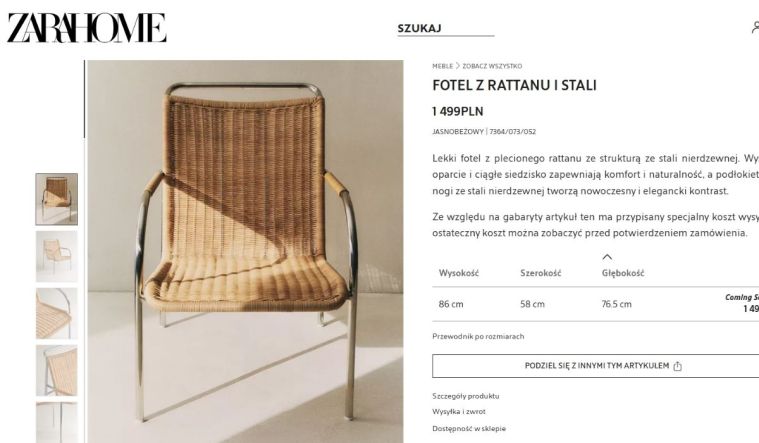Open Przewodnik po rozmiarach size guide
The width and height of the screenshot is (759, 443).
tap(478, 336)
